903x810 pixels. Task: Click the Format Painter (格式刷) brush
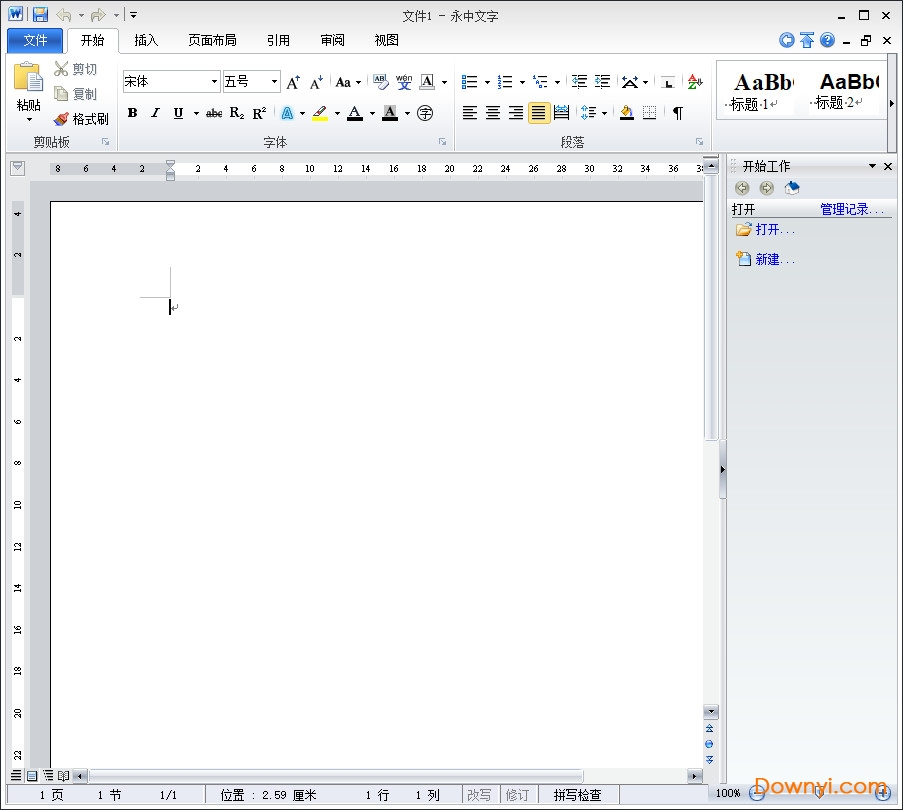pos(82,119)
